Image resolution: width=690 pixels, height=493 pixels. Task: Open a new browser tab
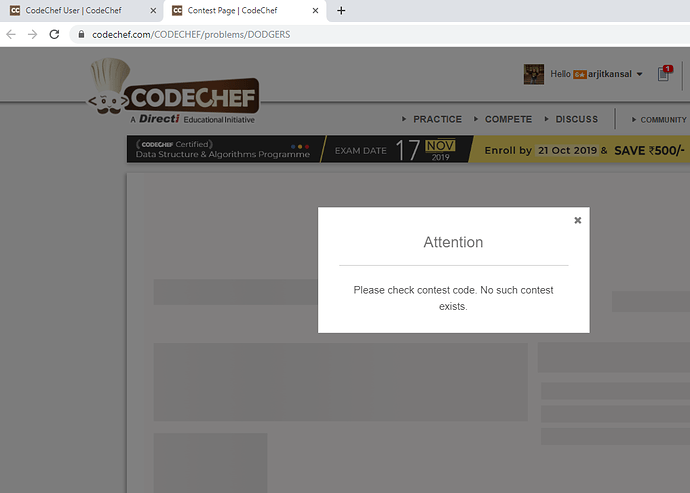(341, 11)
